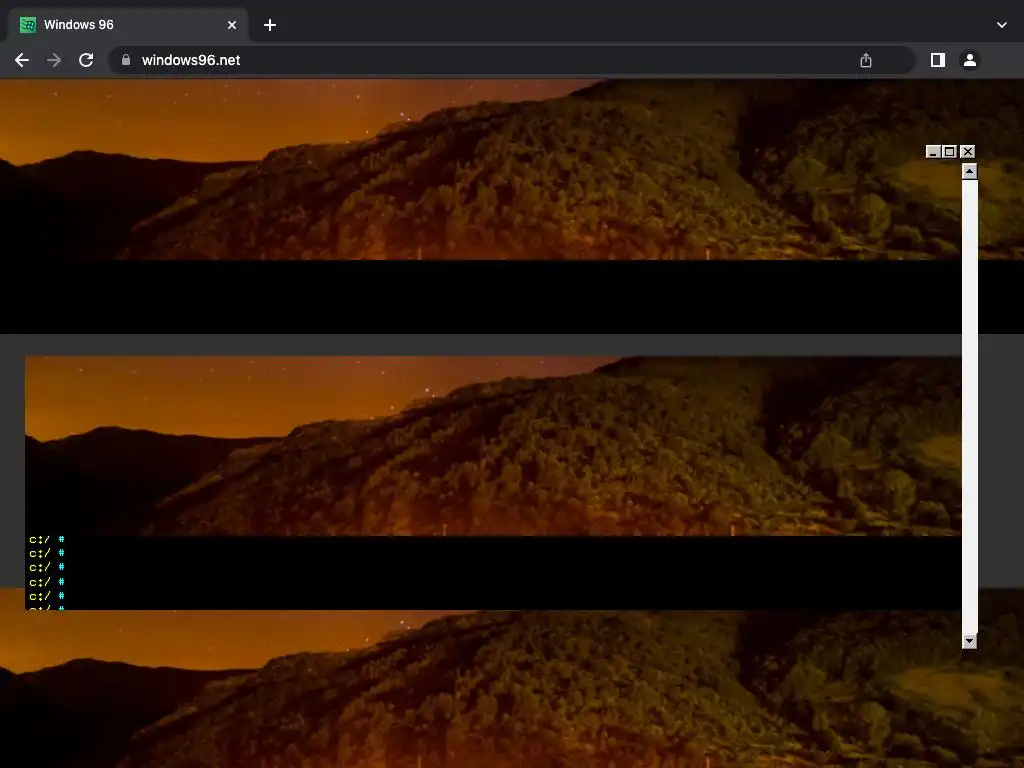
Task: Click the Windows 96 tab favicon
Action: point(27,25)
